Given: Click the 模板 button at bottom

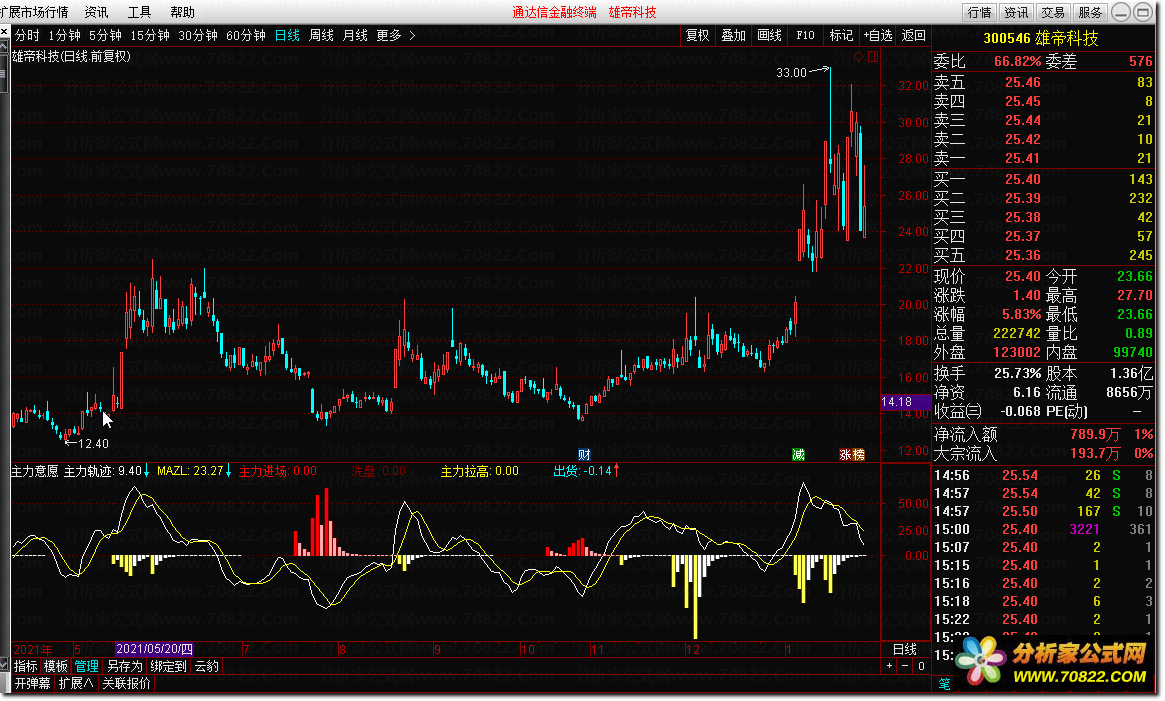Looking at the screenshot, I should tap(56, 666).
